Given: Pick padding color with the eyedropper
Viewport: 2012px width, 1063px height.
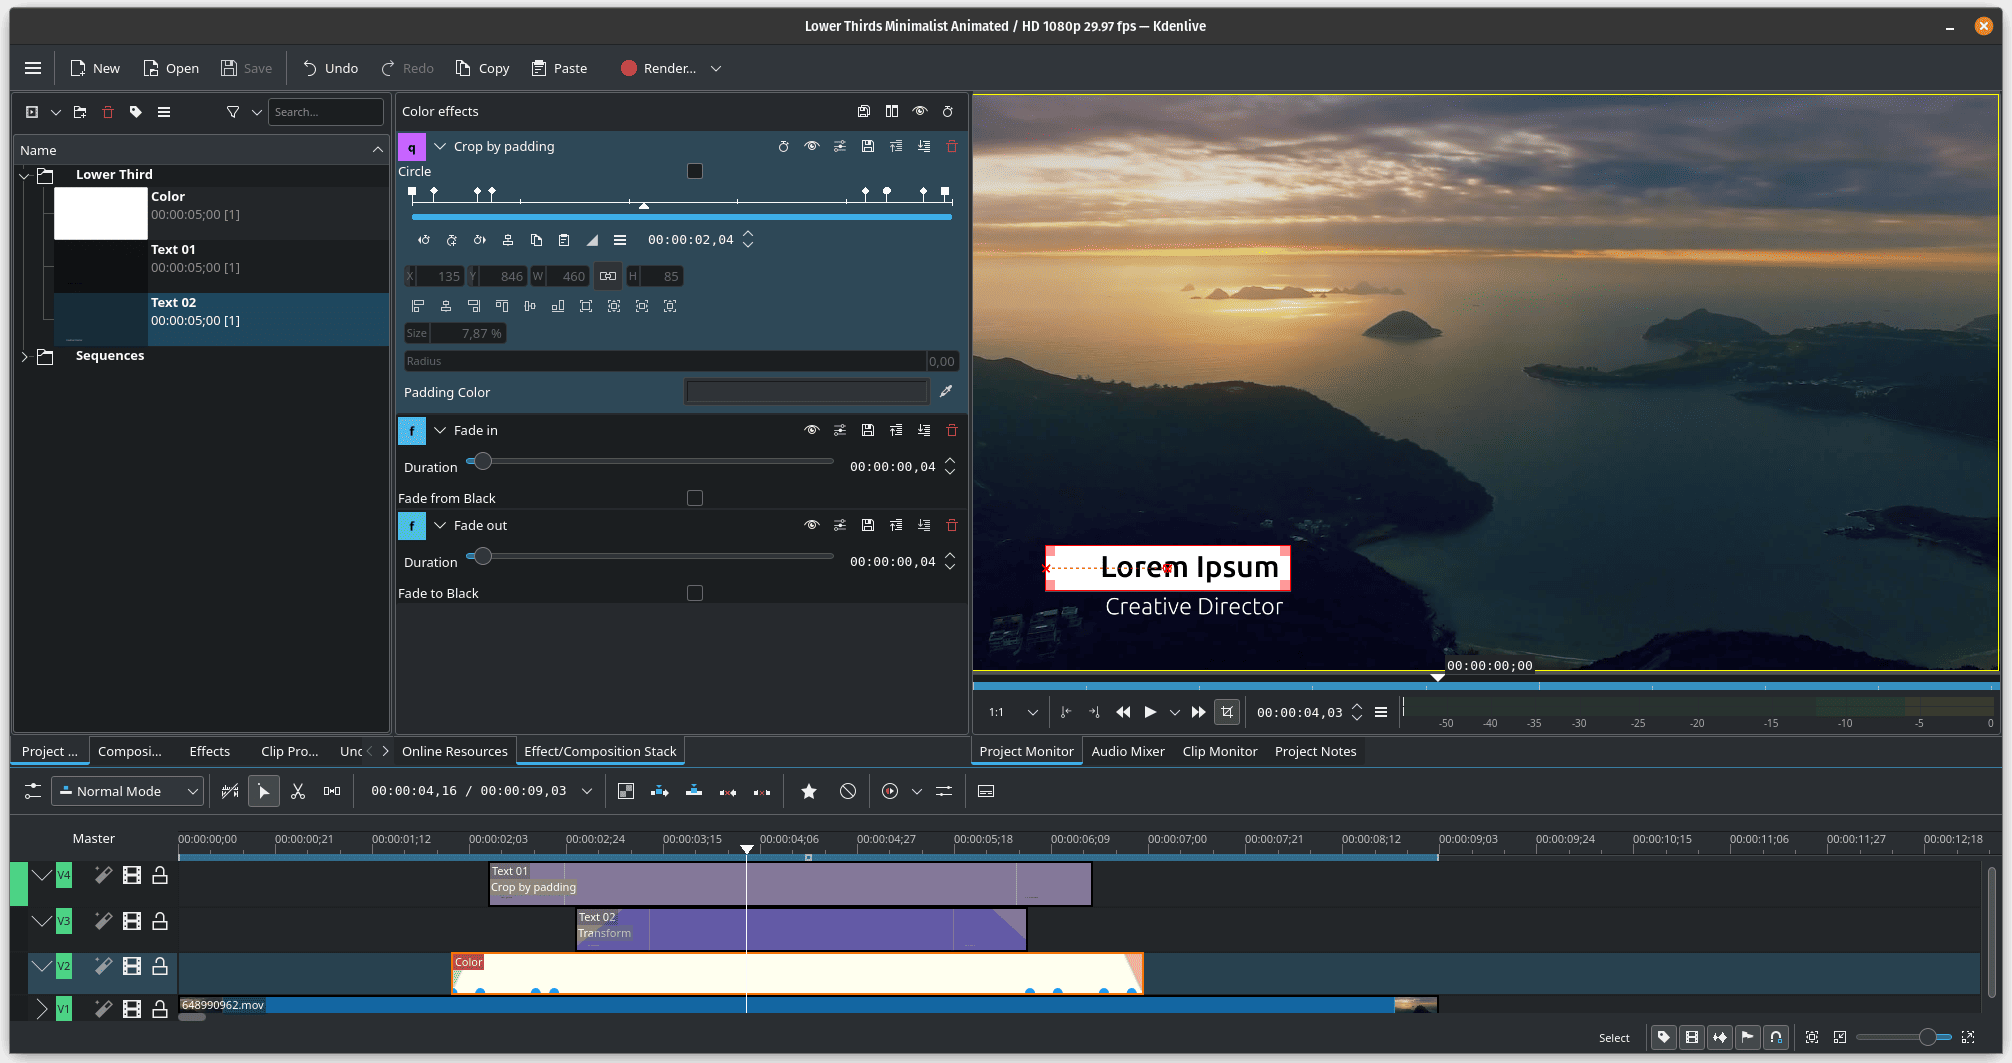Looking at the screenshot, I should (x=946, y=392).
